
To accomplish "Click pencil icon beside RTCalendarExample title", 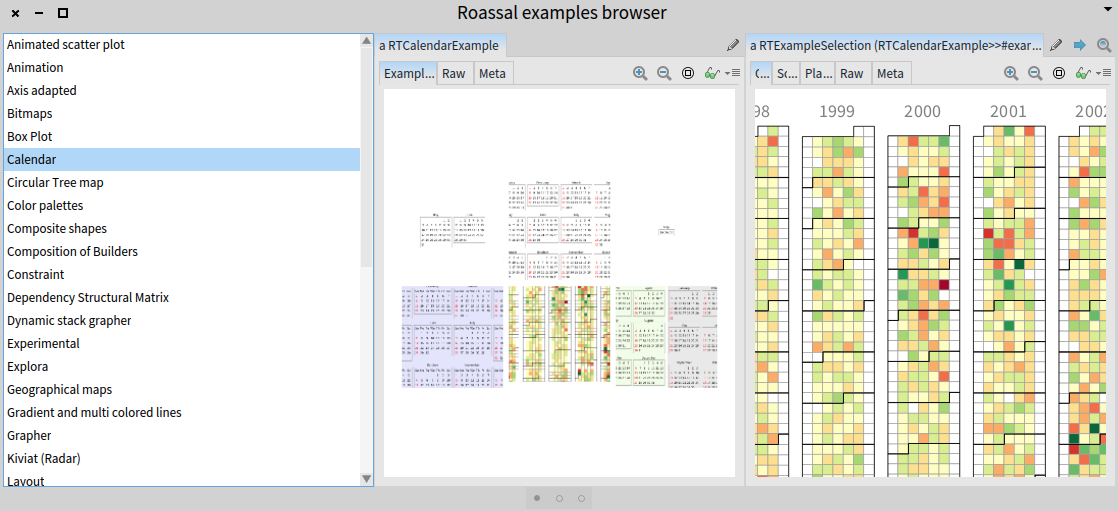I will coord(733,45).
